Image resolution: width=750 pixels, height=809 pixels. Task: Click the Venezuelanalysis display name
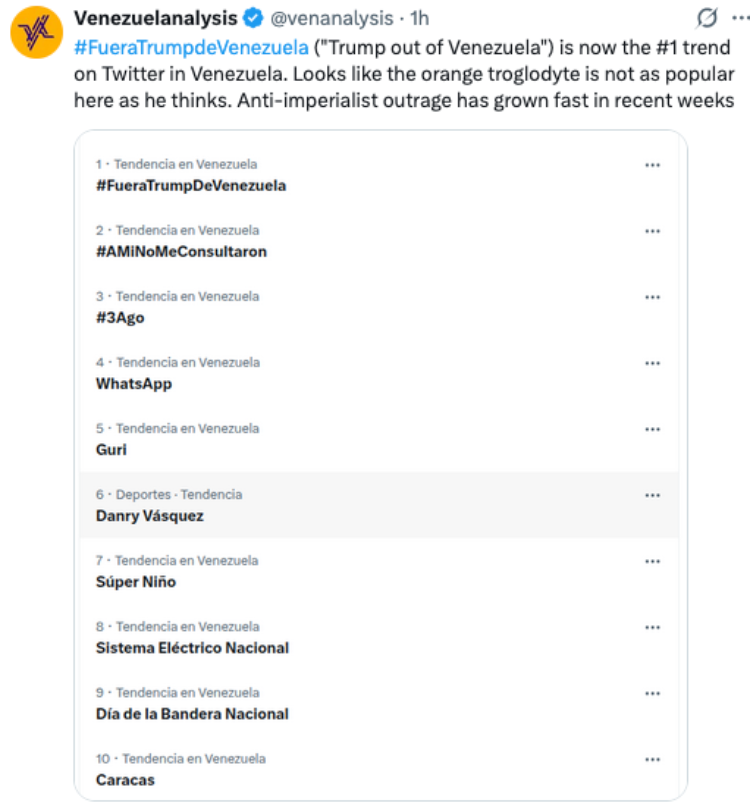pyautogui.click(x=156, y=18)
